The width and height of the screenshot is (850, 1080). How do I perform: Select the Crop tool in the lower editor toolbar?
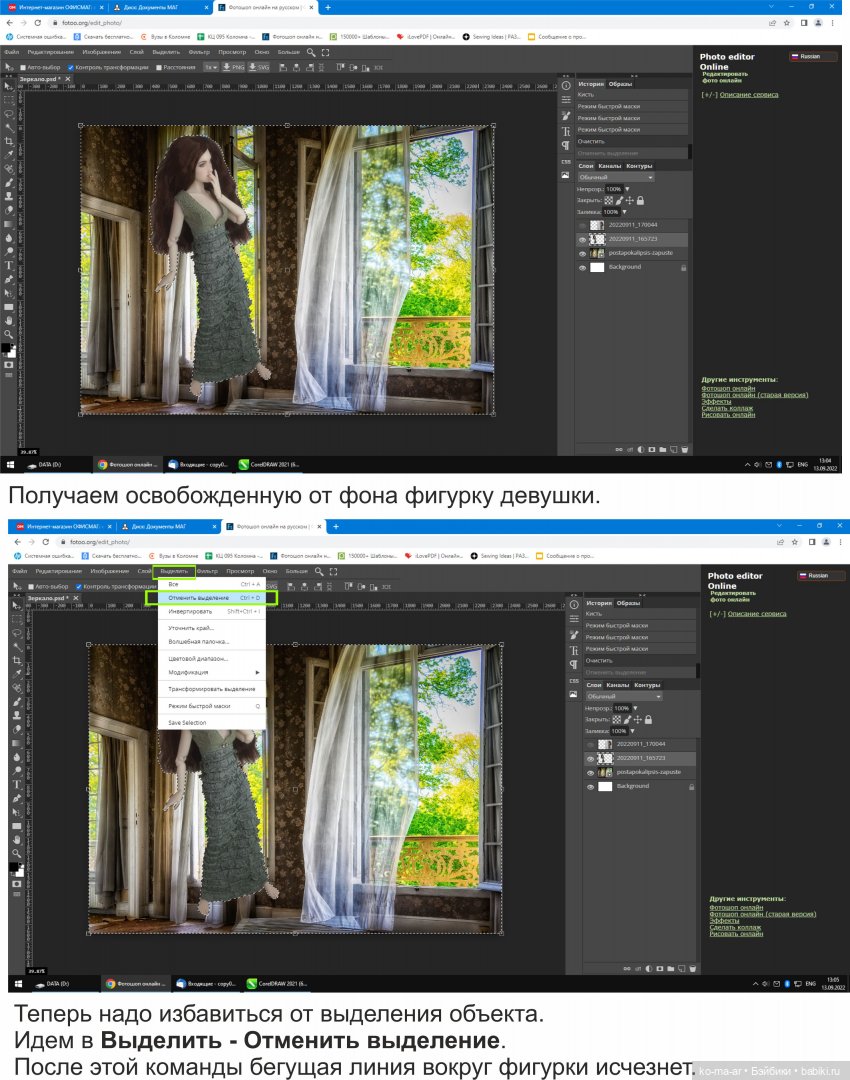18,661
